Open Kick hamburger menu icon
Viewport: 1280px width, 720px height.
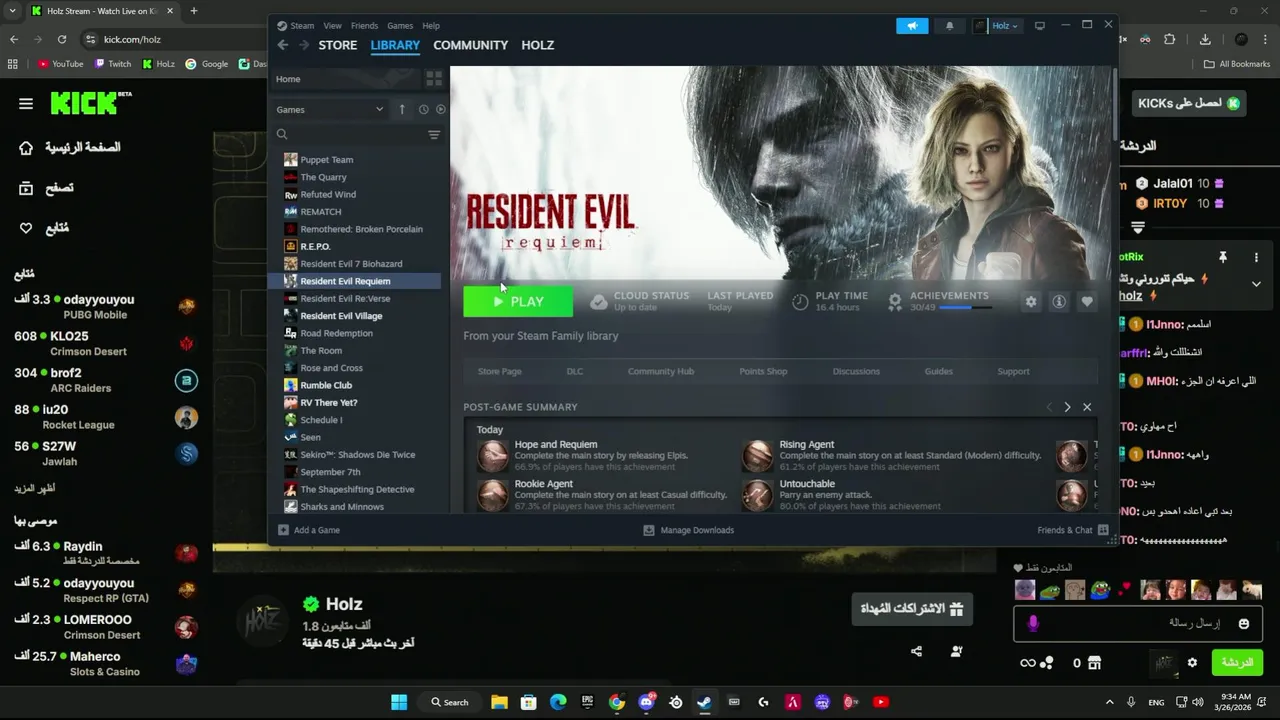point(26,103)
